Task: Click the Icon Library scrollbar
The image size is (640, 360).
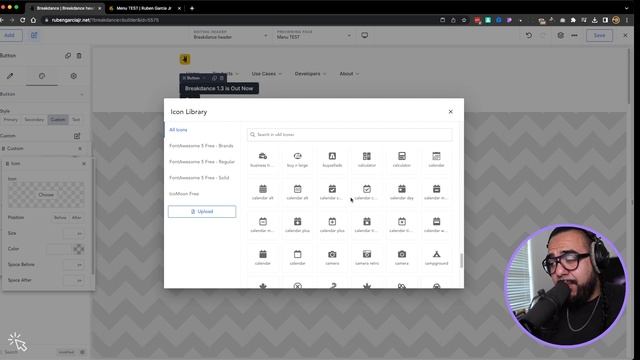Action: [461, 260]
